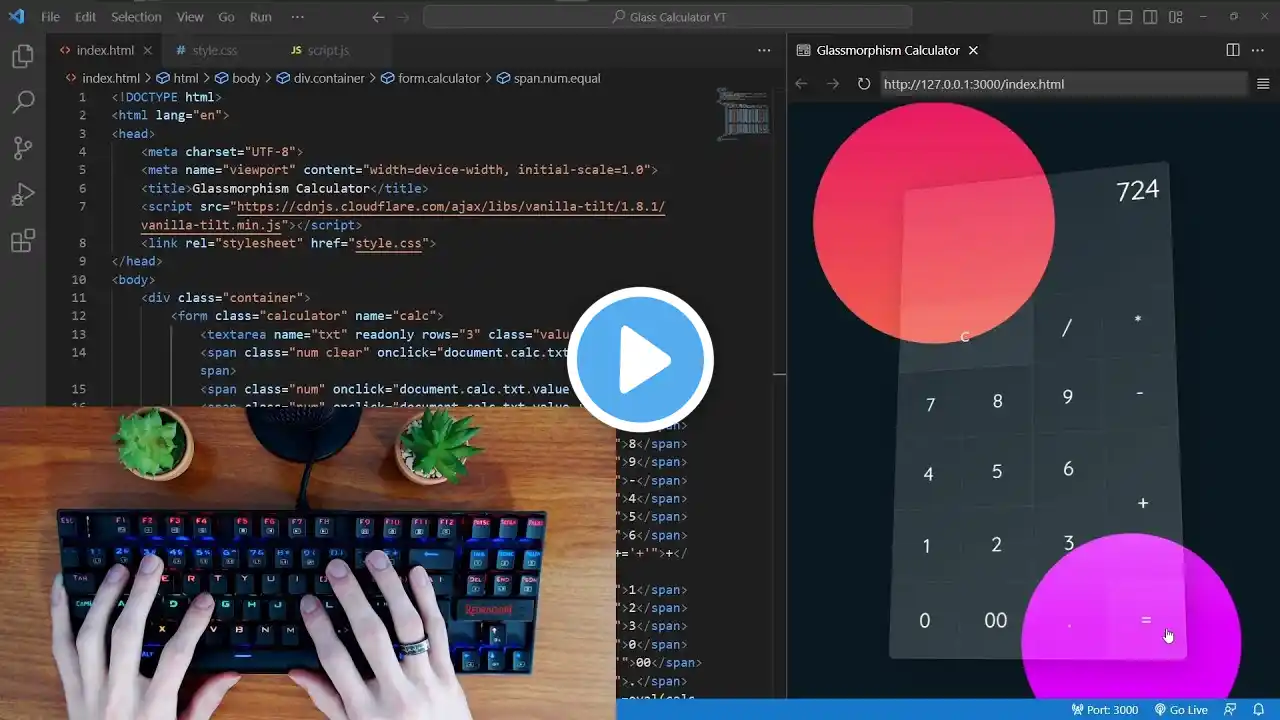Click the calculator's 5 key
The width and height of the screenshot is (1280, 720).
[x=997, y=472]
